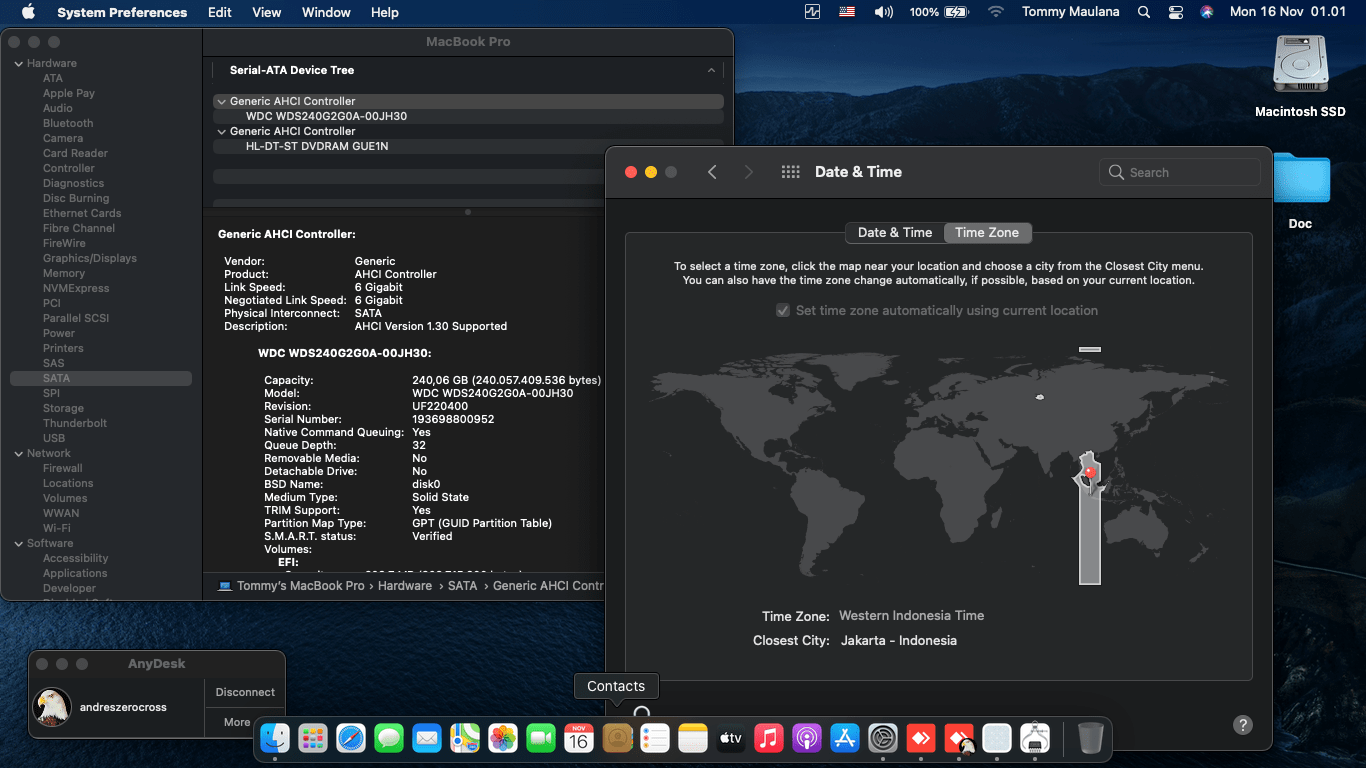The width and height of the screenshot is (1366, 768).
Task: Open the Closest City dropdown
Action: pyautogui.click(x=898, y=641)
